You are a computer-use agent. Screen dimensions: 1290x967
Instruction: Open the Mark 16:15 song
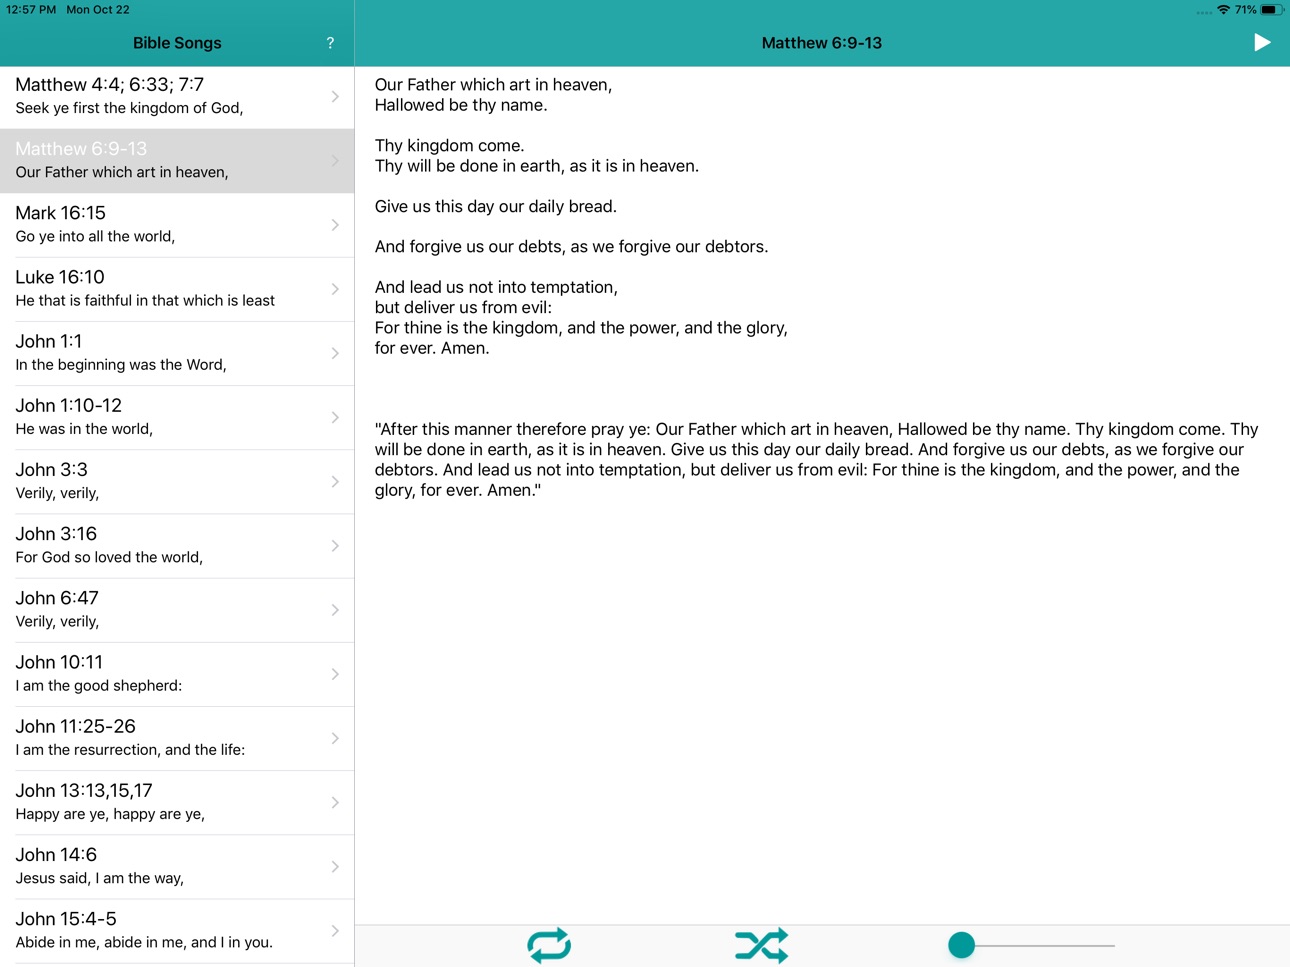[x=177, y=225]
